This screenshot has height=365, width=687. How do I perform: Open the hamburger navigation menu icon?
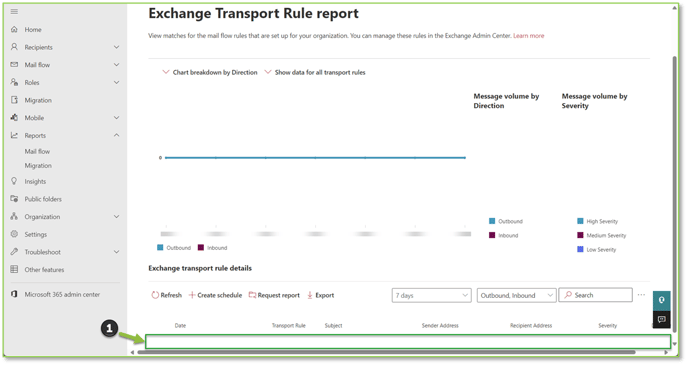coord(14,11)
